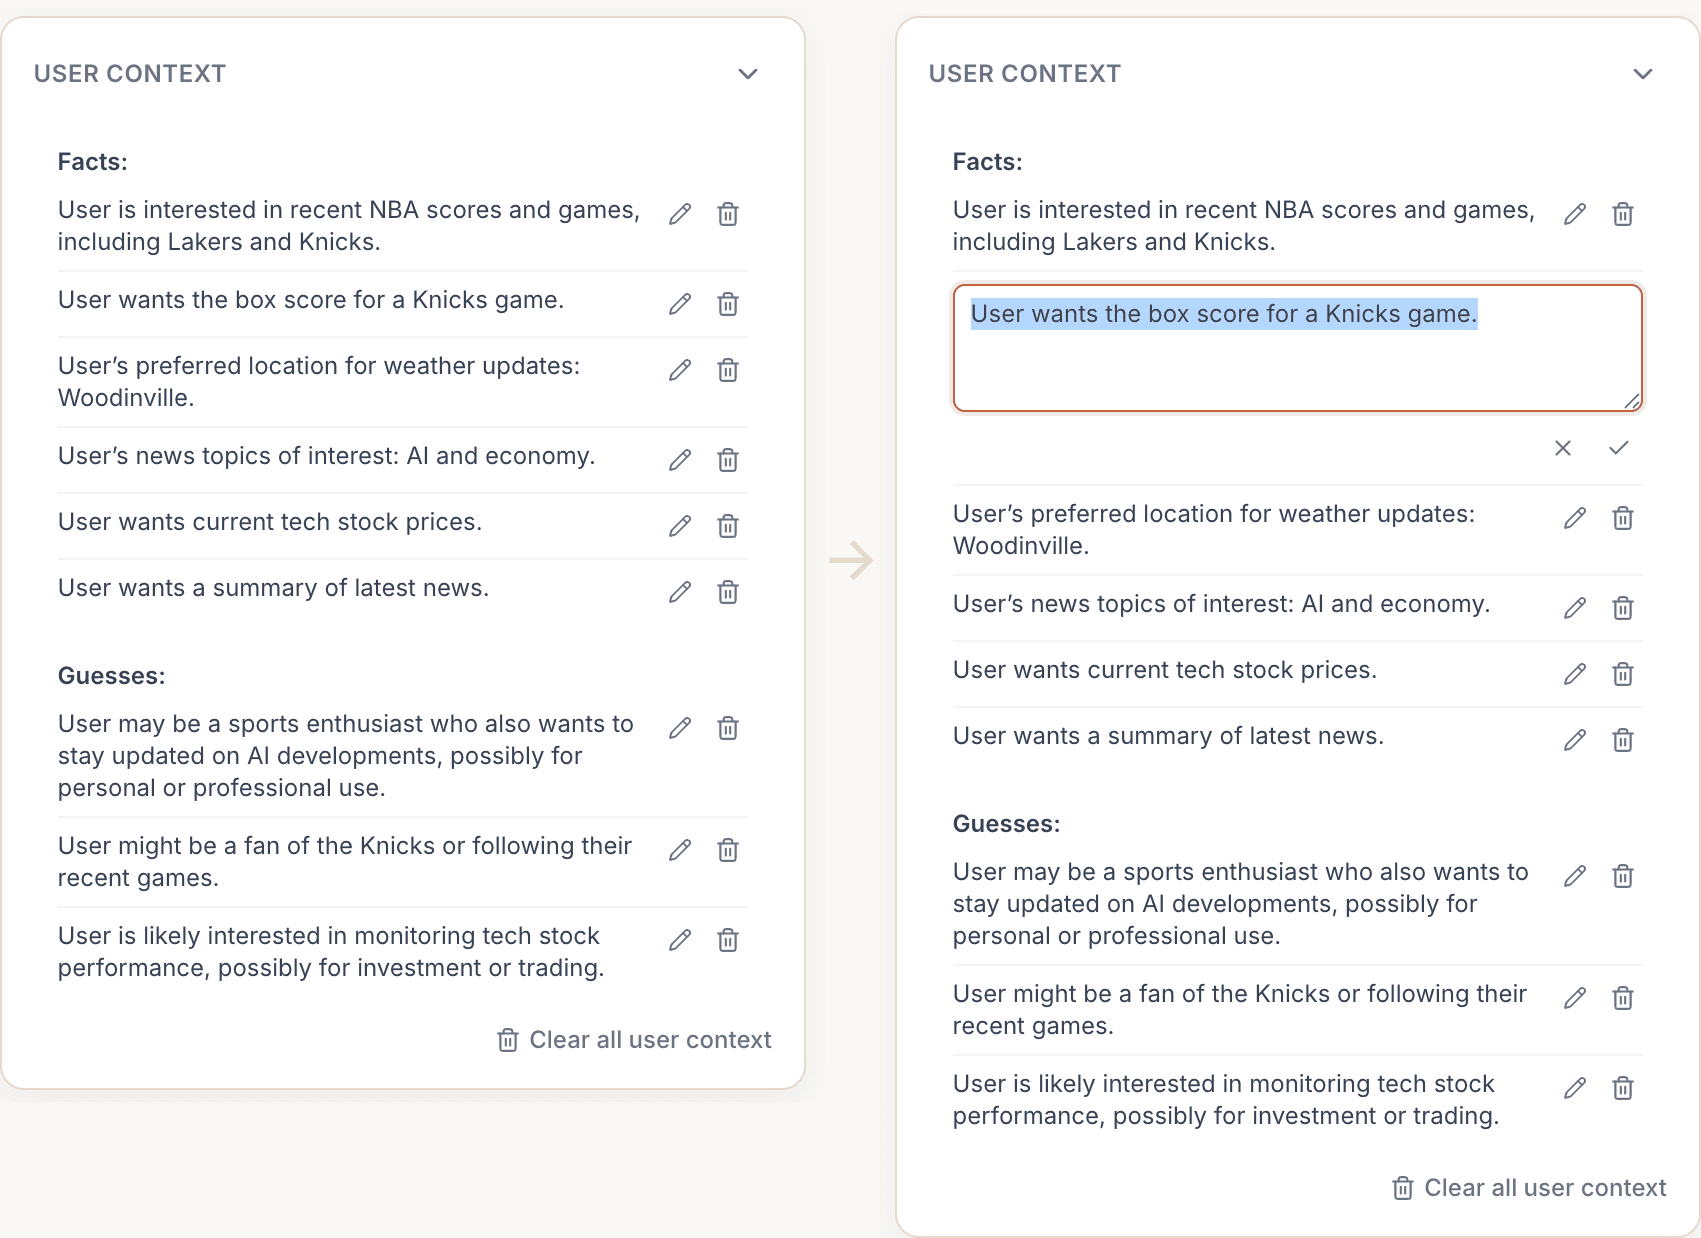Delete AI and economy news fact, left panel

pyautogui.click(x=728, y=460)
